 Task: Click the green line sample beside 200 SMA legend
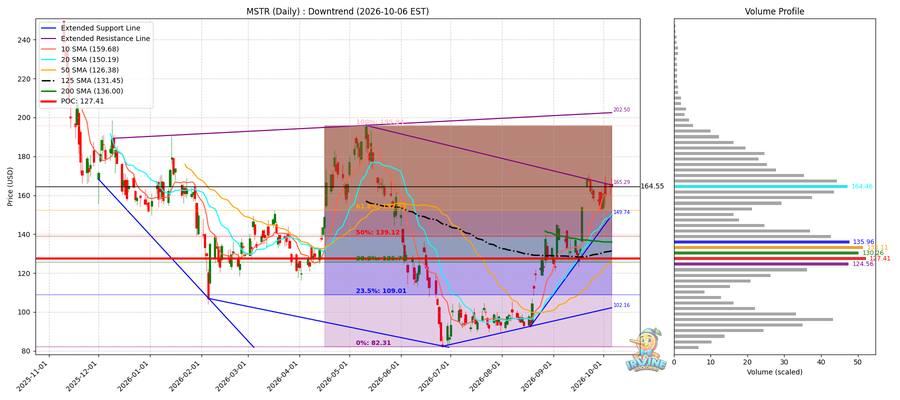tap(48, 90)
